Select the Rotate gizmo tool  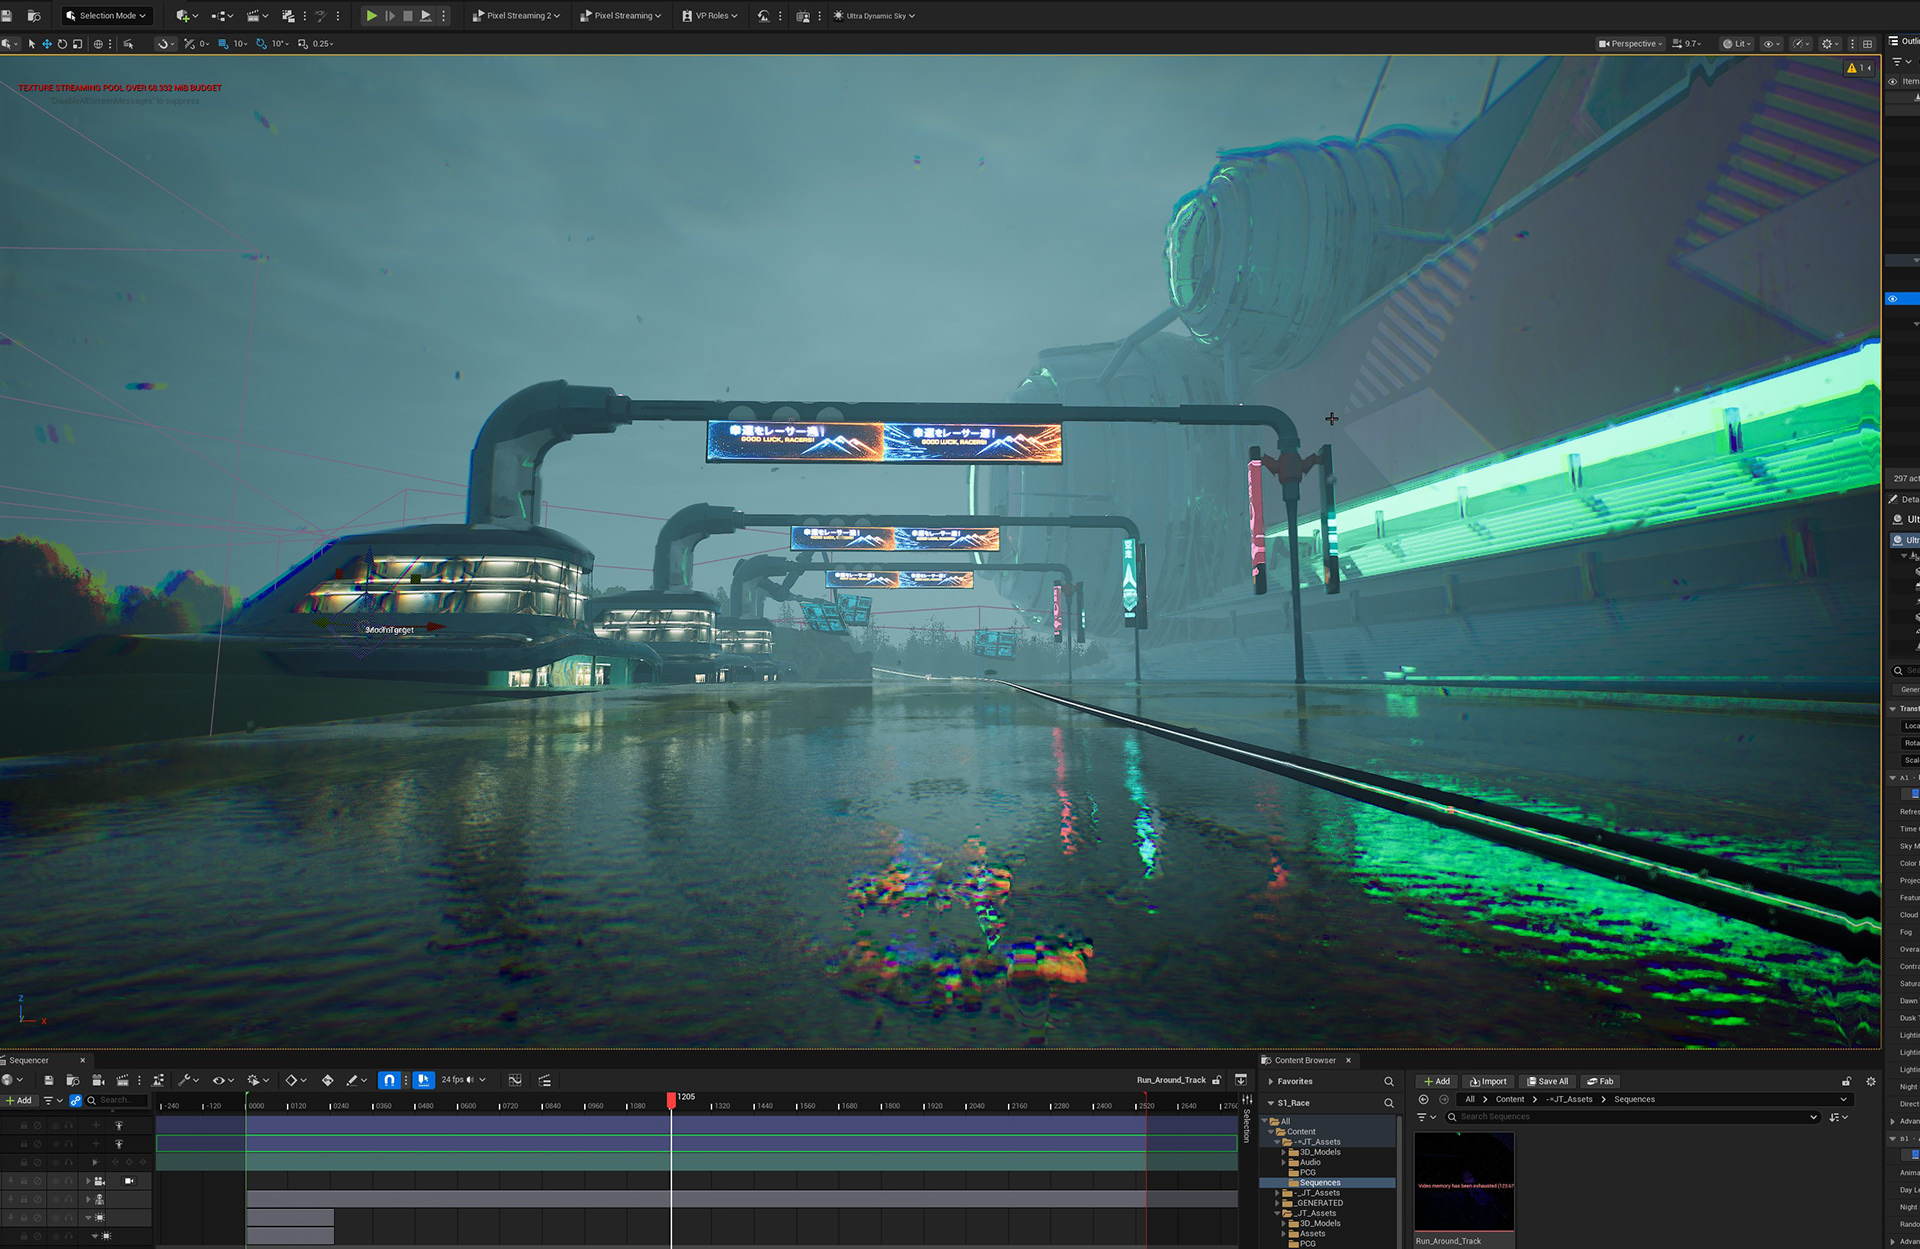click(62, 44)
